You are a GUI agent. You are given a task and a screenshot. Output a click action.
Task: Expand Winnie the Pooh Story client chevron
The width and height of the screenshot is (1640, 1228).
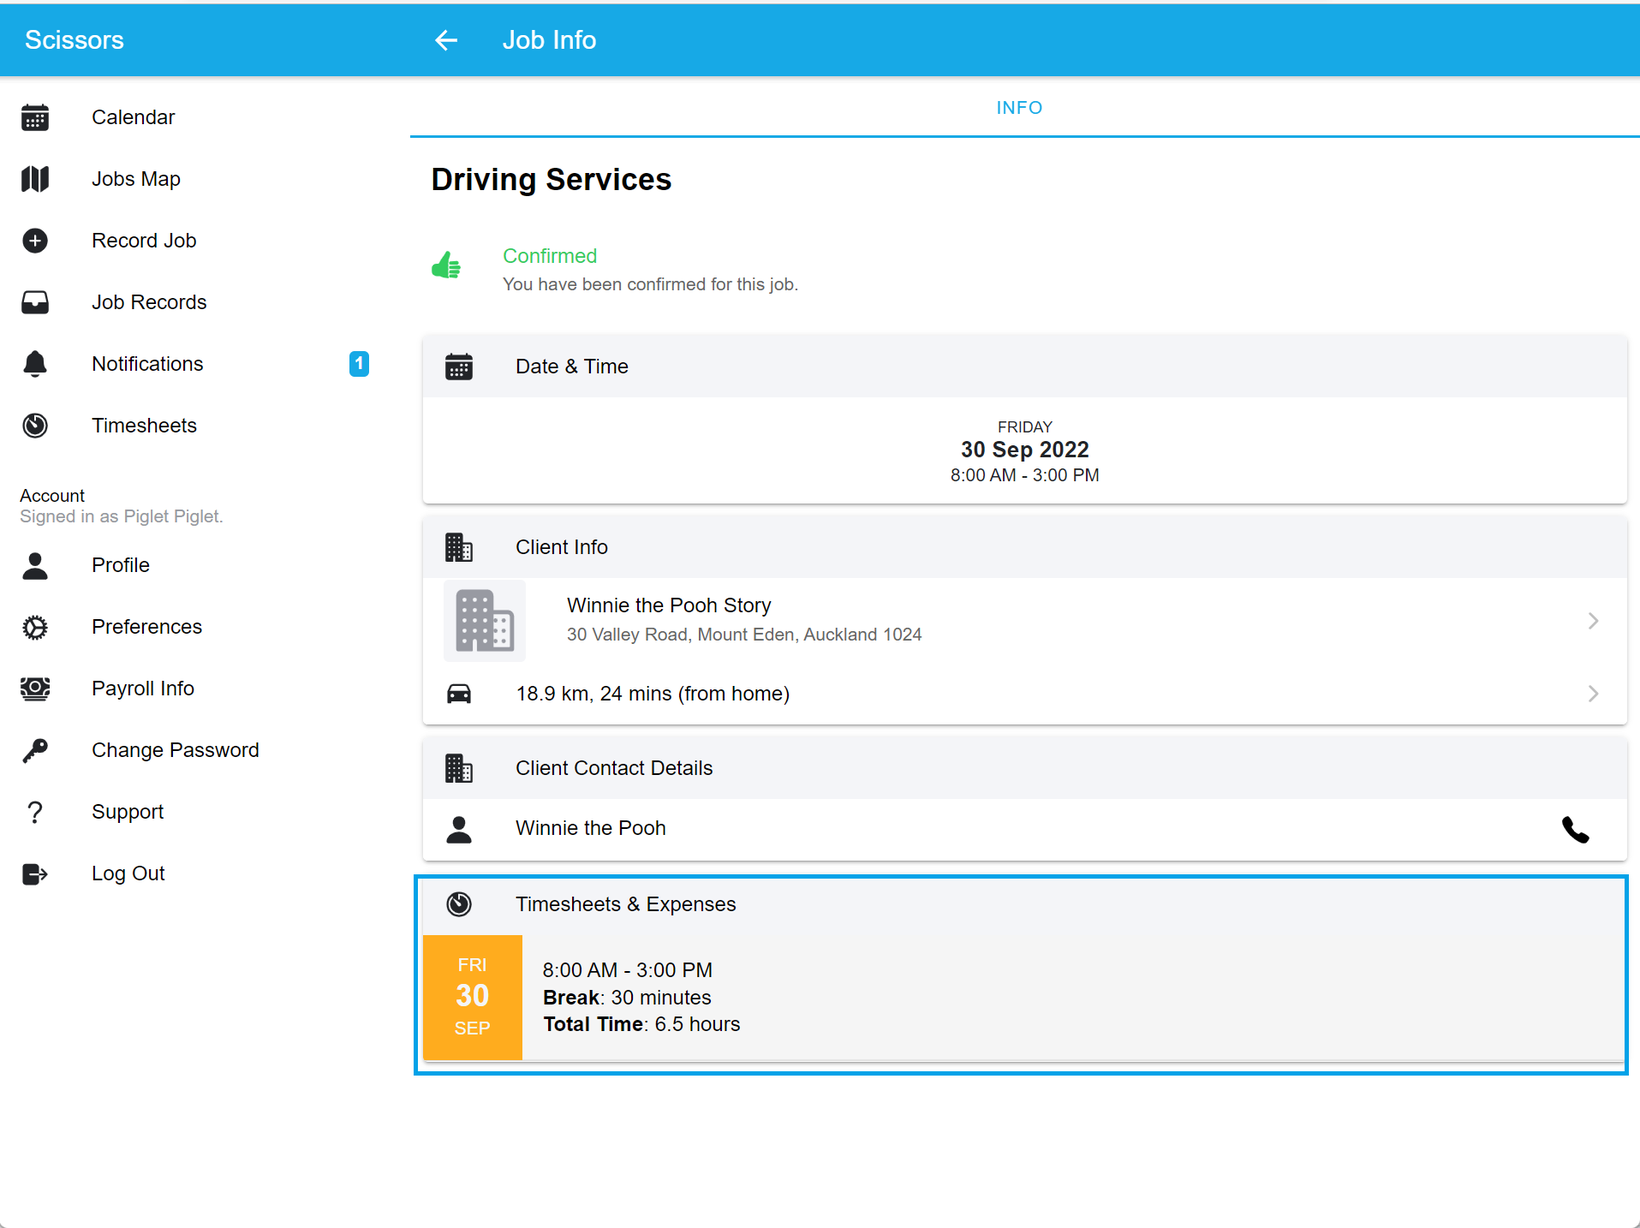pyautogui.click(x=1593, y=621)
